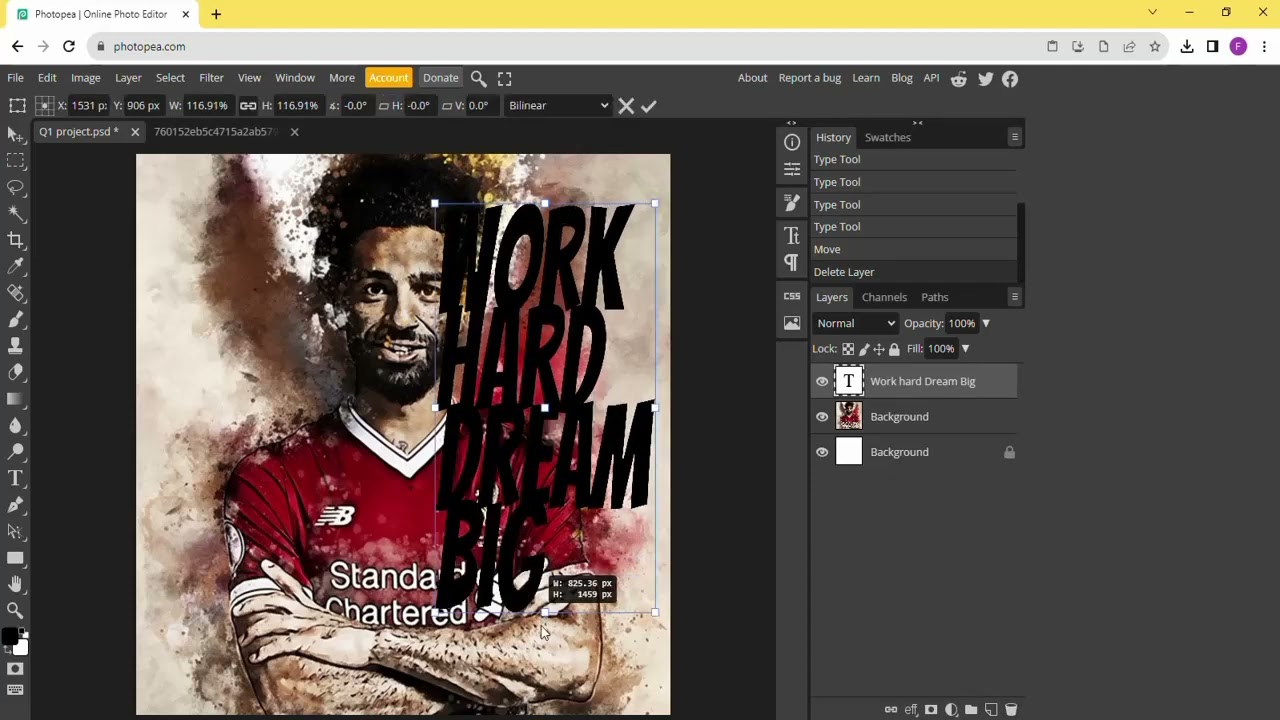Image resolution: width=1280 pixels, height=720 pixels.
Task: Toggle lock position arrows icon
Action: 879,349
